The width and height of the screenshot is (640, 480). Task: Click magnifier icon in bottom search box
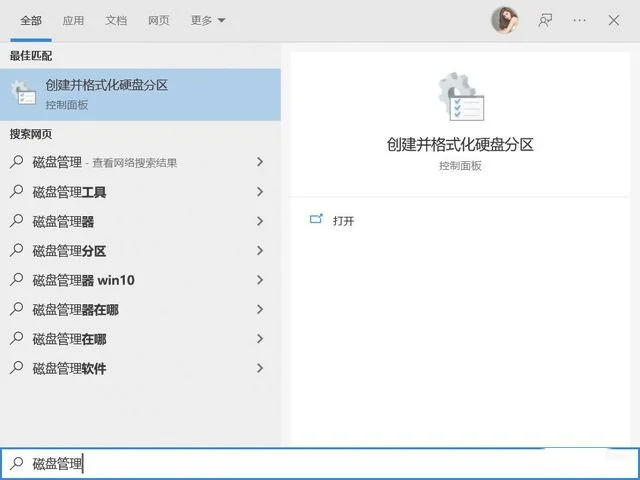pos(17,463)
